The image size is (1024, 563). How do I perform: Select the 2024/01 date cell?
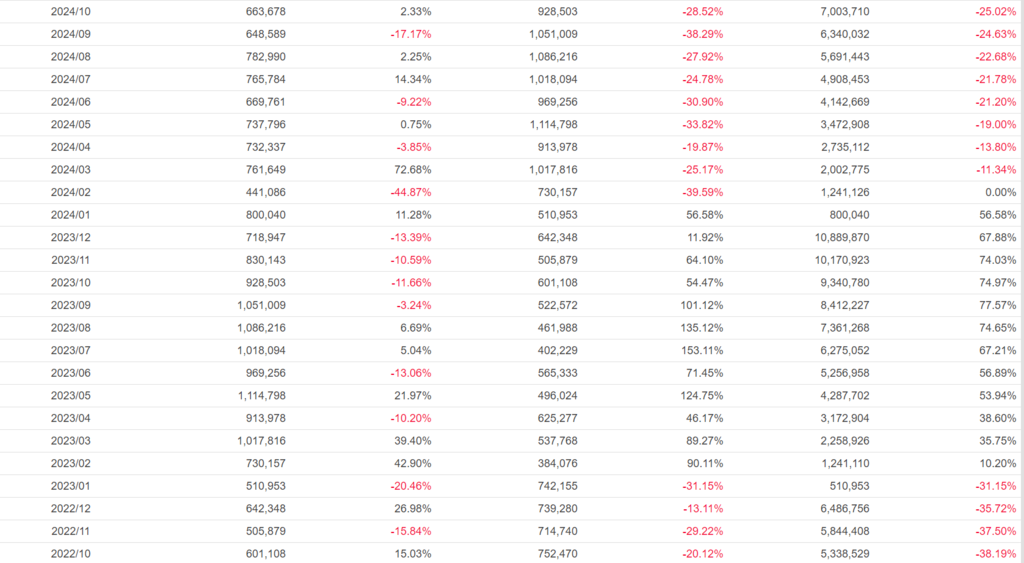pyautogui.click(x=71, y=215)
